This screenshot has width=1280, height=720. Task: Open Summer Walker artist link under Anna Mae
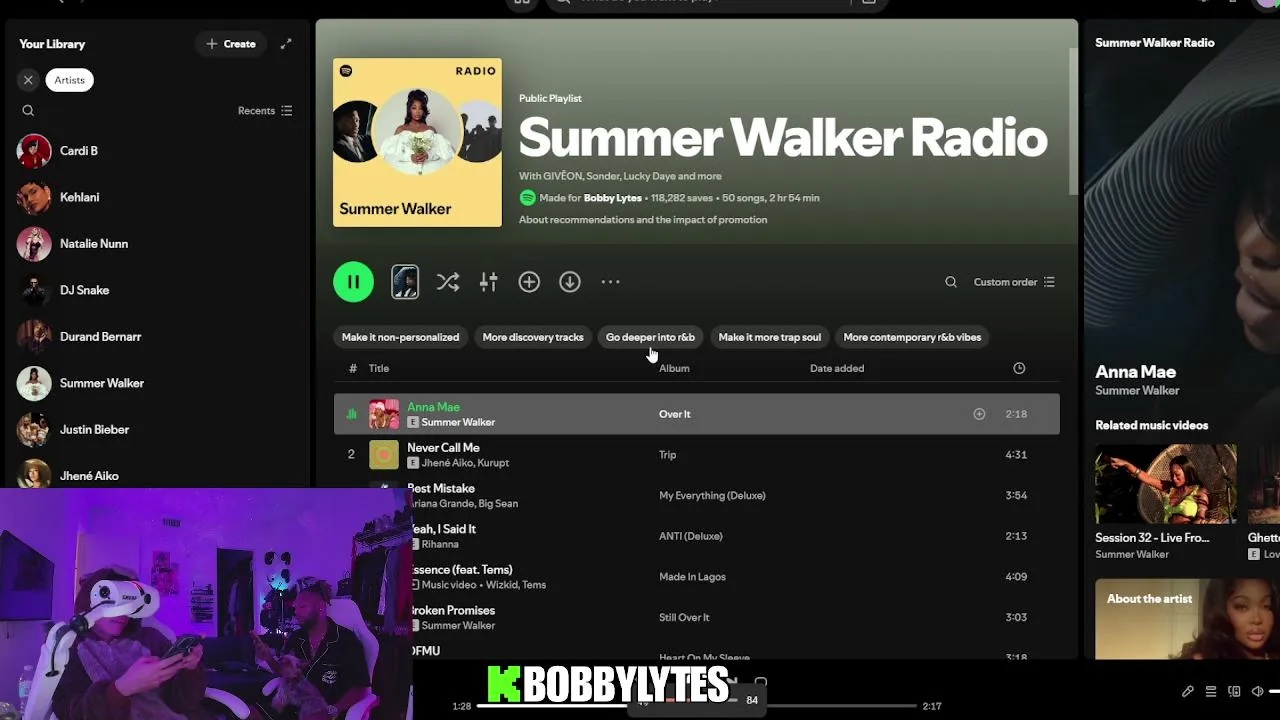(x=1137, y=391)
